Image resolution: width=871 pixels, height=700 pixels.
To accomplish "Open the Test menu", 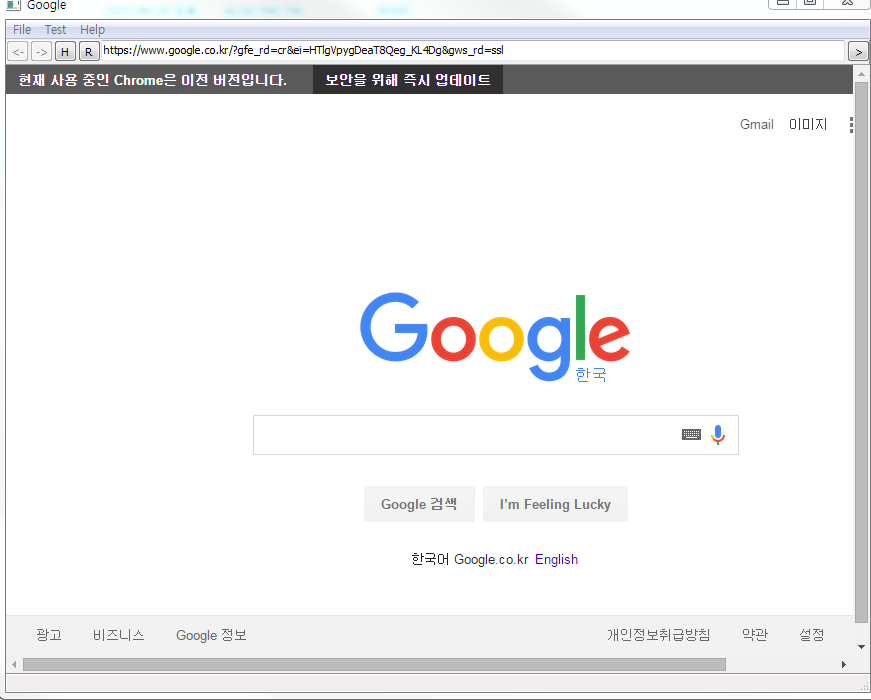I will coord(55,29).
